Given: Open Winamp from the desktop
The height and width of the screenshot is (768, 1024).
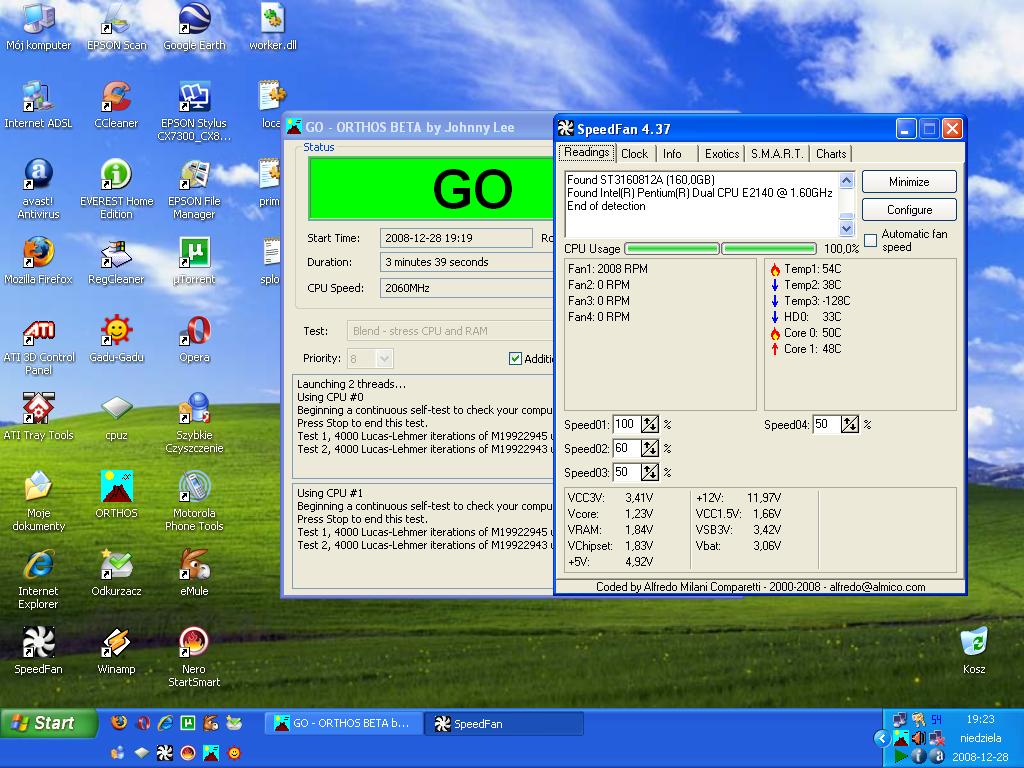Looking at the screenshot, I should pyautogui.click(x=116, y=650).
